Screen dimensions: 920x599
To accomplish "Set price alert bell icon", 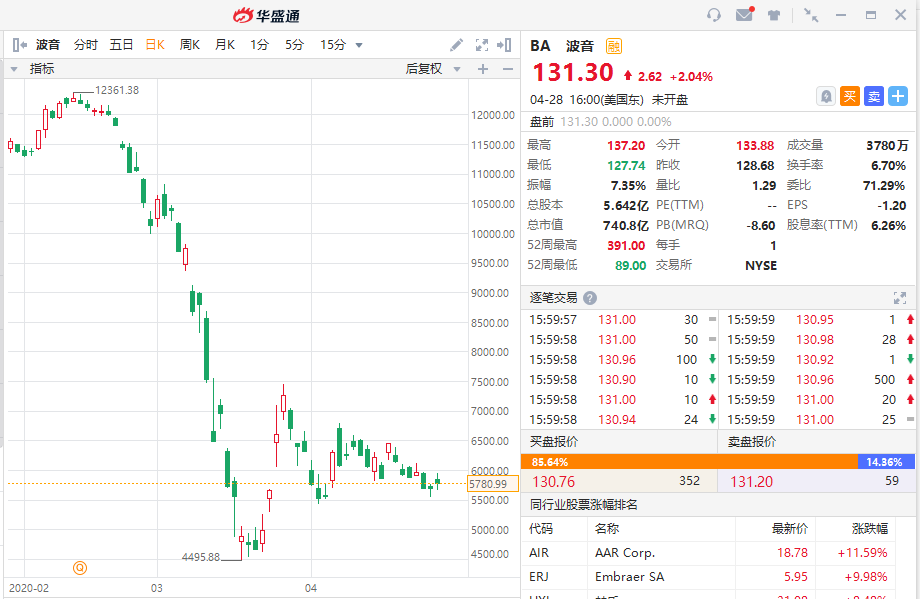I will pos(826,96).
